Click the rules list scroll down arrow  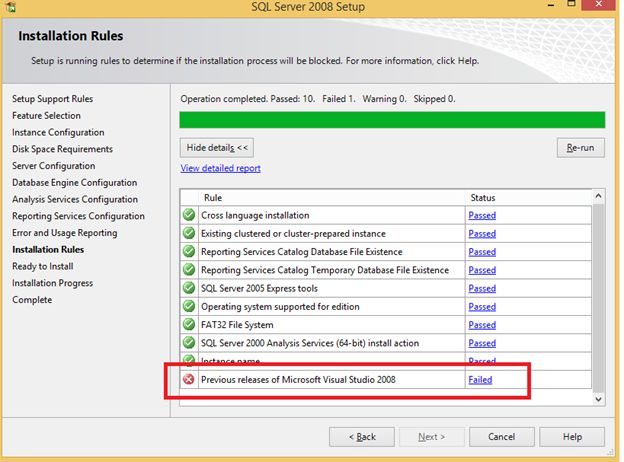point(598,399)
